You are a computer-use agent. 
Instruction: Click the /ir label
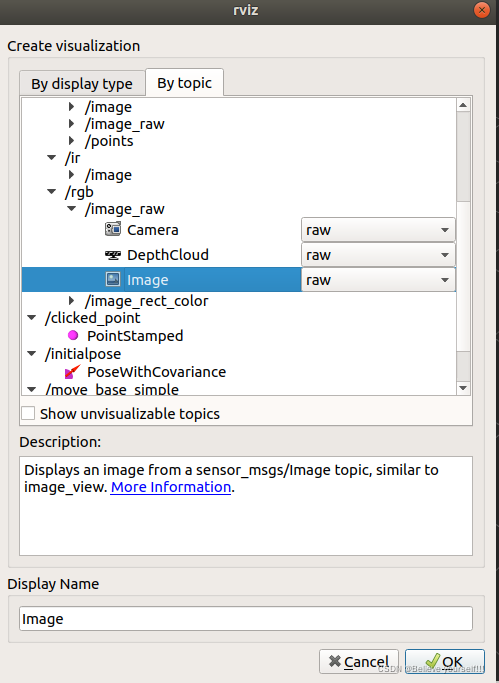[72, 158]
